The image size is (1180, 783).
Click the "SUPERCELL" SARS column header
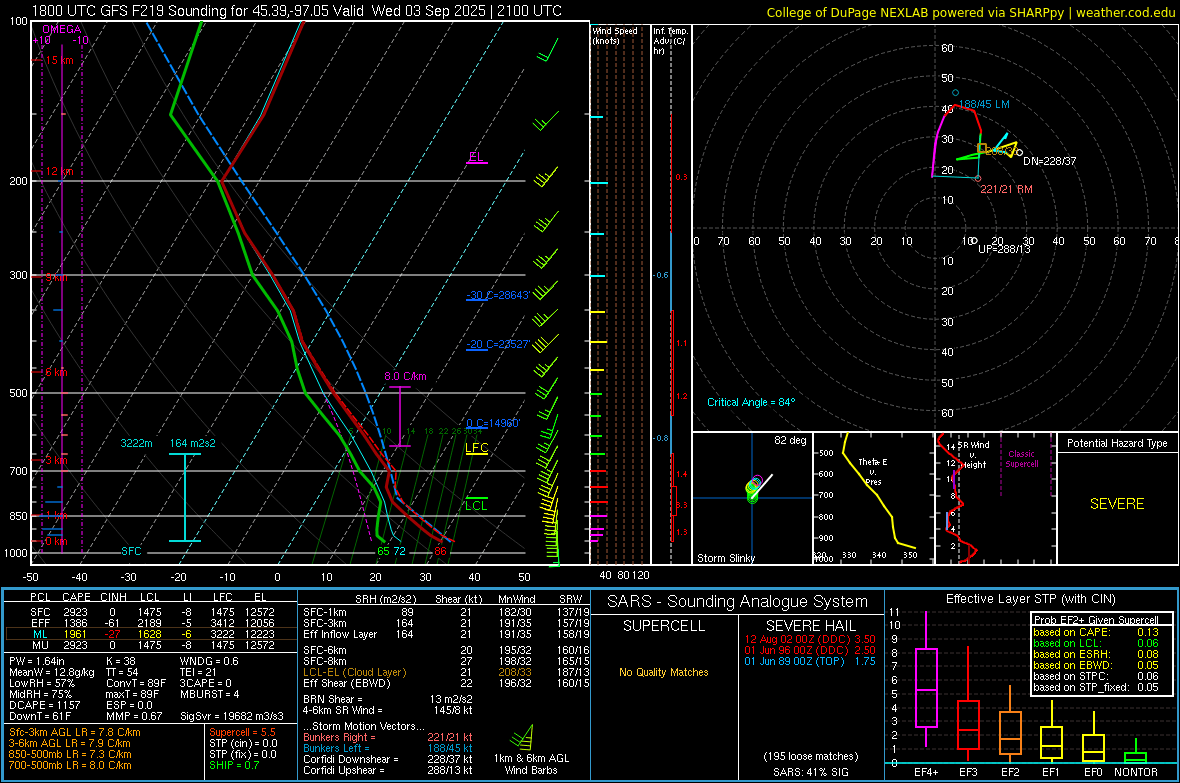pos(664,626)
